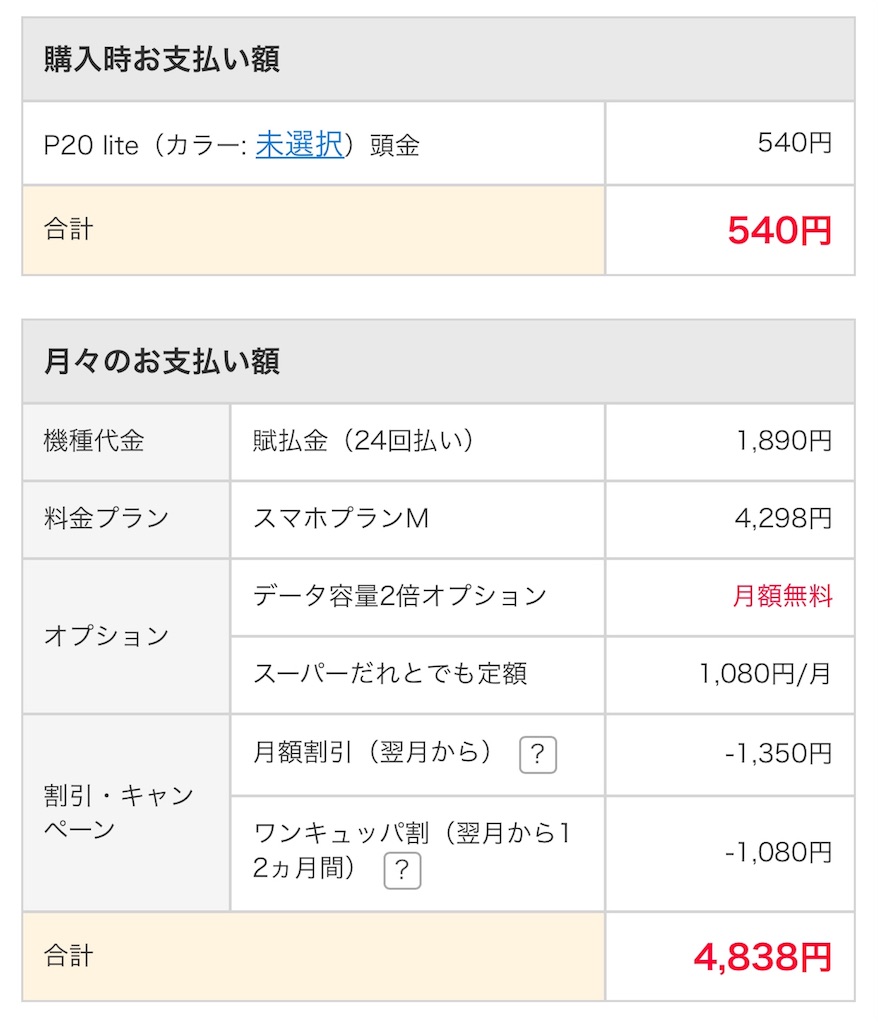Screen dimensions: 878x1024
Task: Open the 未選択 color selection link
Action: click(x=299, y=144)
